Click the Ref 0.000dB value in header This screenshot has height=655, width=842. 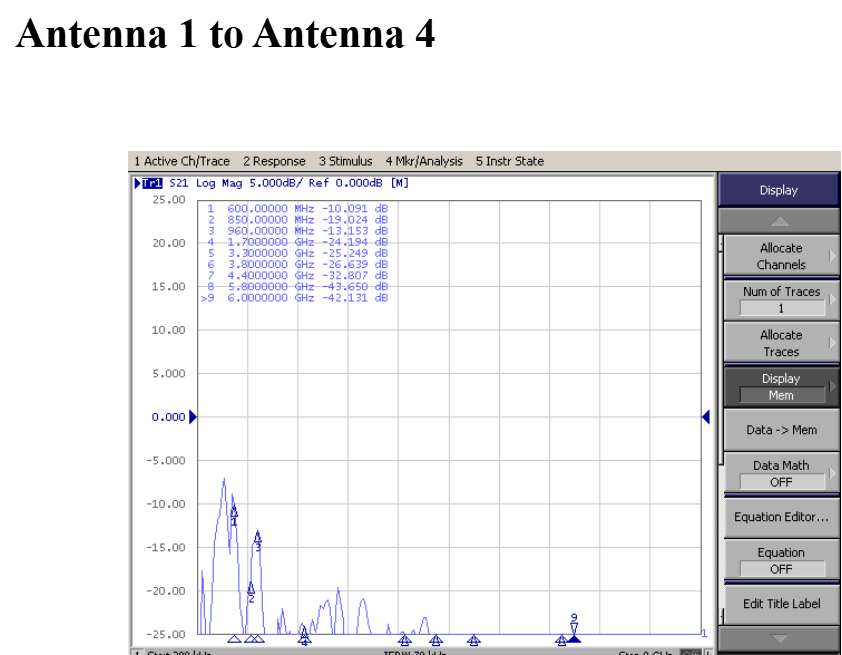345,183
